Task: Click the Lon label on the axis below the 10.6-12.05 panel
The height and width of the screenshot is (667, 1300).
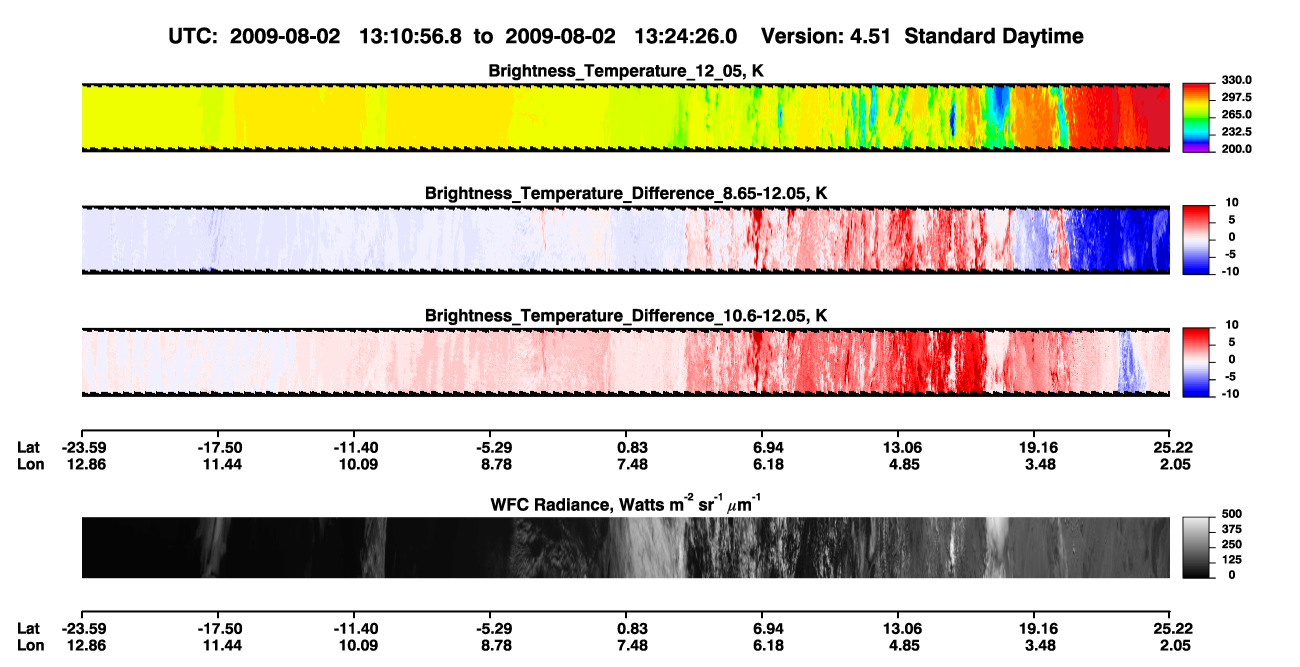Action: (x=32, y=464)
